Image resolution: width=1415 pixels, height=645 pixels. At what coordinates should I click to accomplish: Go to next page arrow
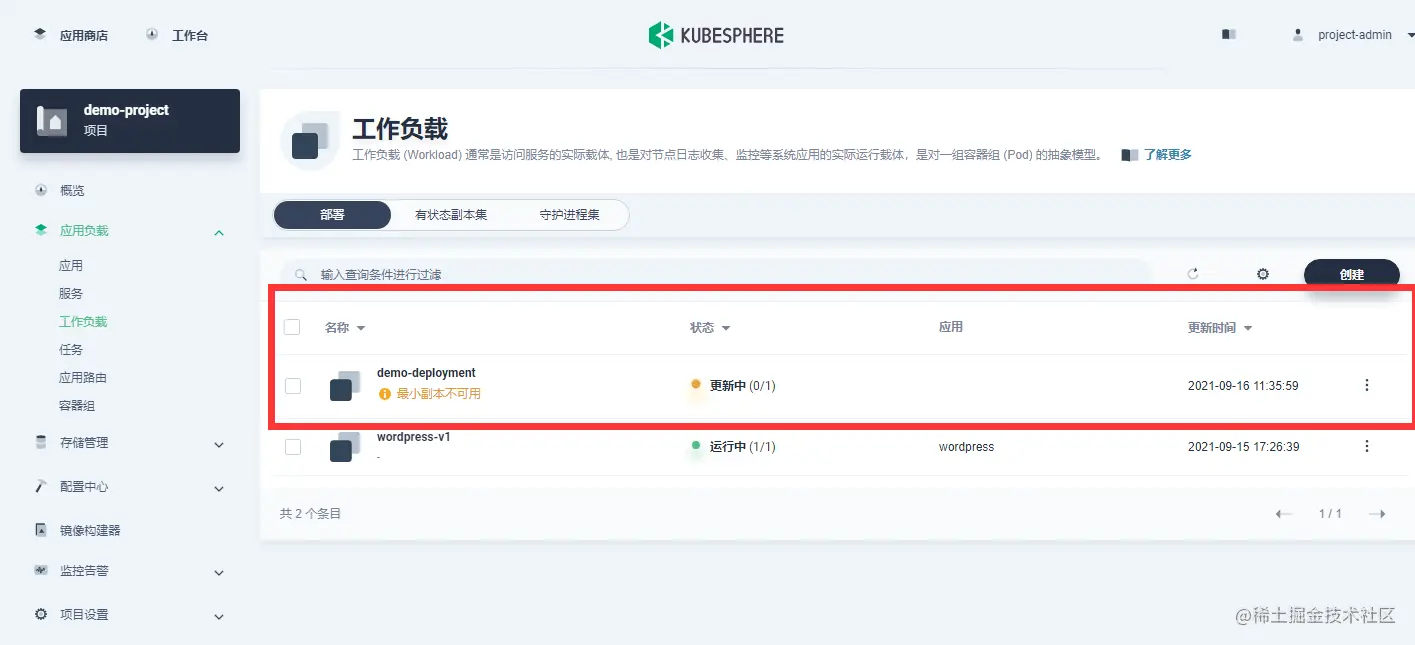pyautogui.click(x=1377, y=514)
